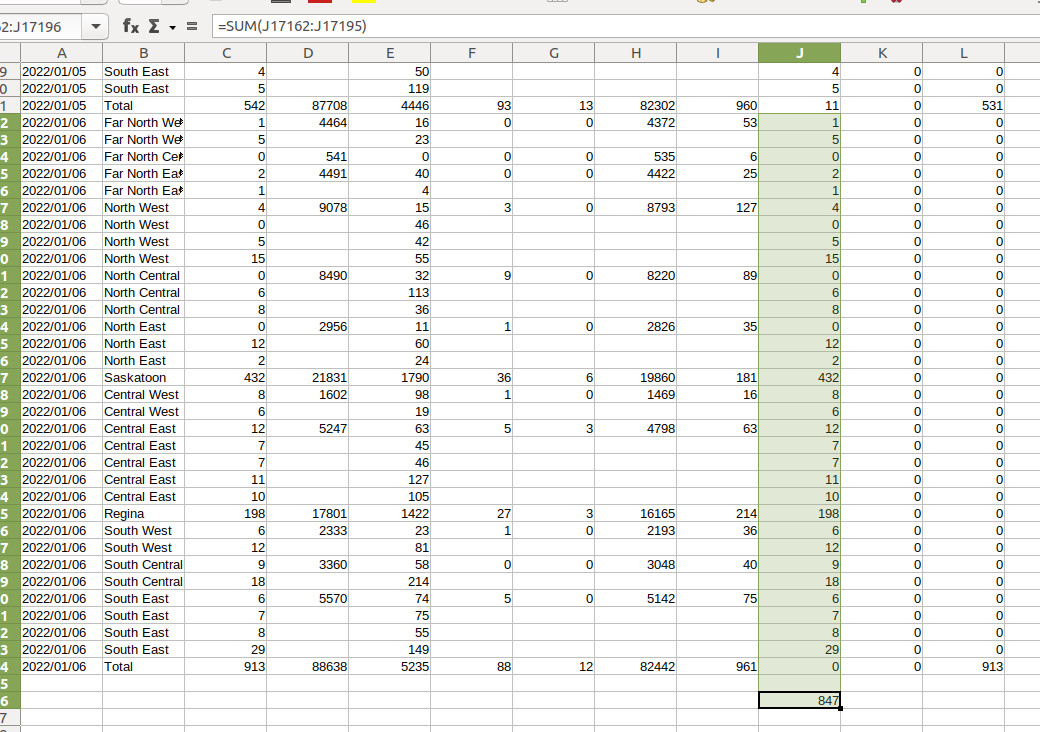Viewport: 1040px width, 732px height.
Task: Click the Sum sigma icon
Action: pyautogui.click(x=156, y=26)
